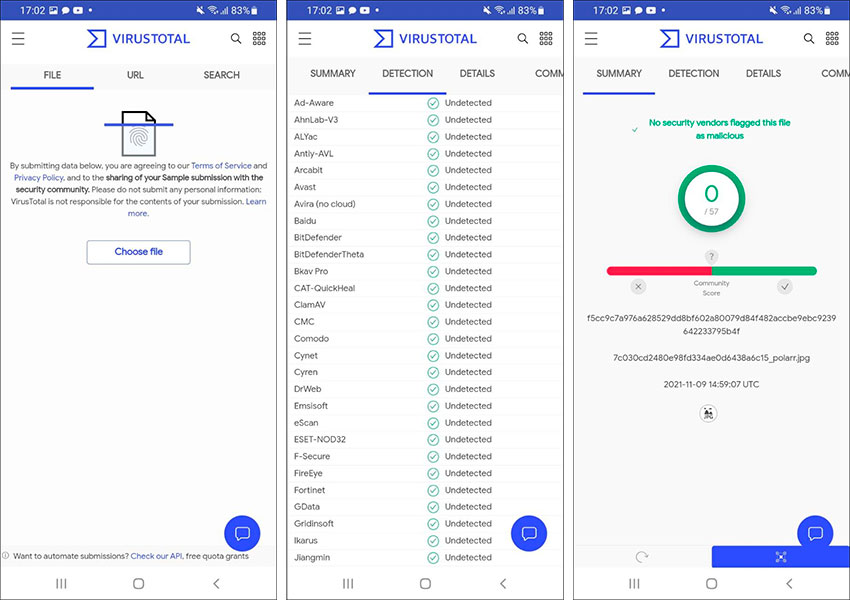Open hamburger menu on the file upload screen
This screenshot has height=600, width=850.
click(18, 39)
